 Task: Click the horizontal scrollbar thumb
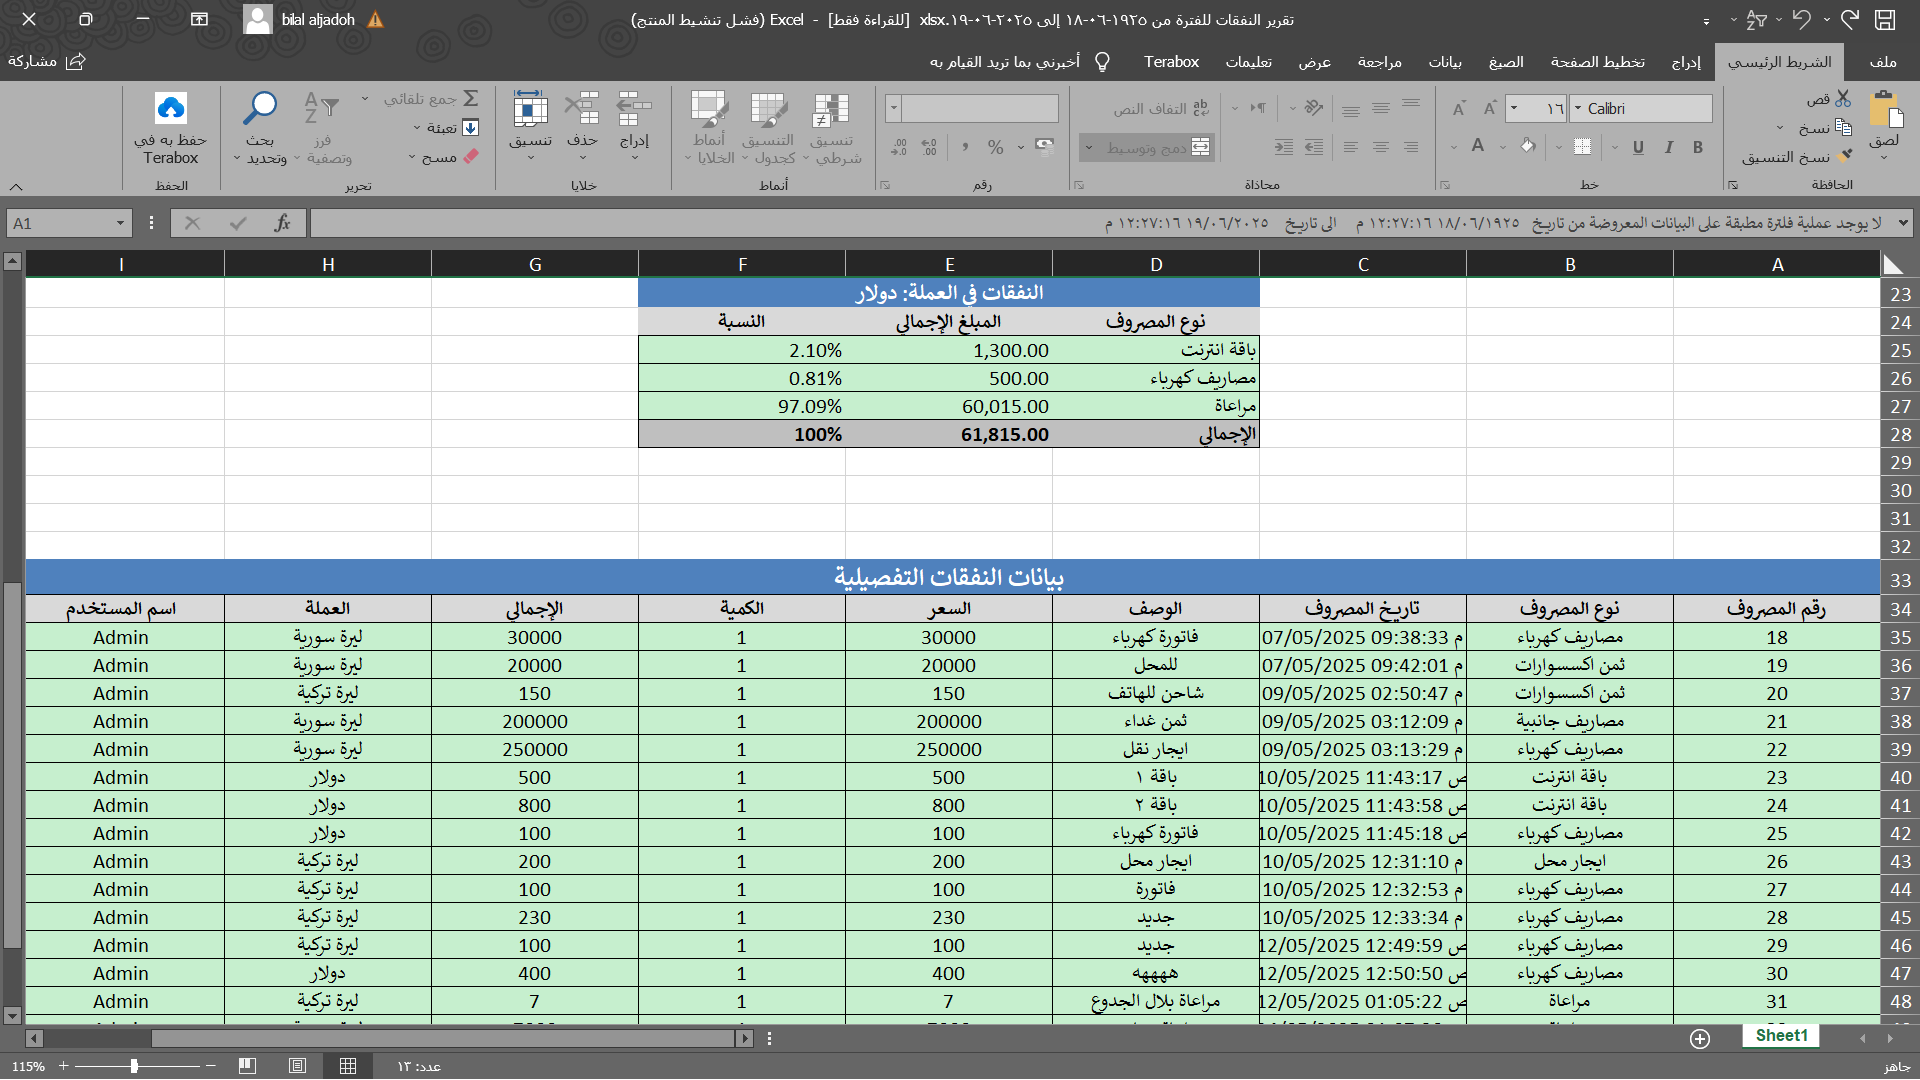point(442,1038)
